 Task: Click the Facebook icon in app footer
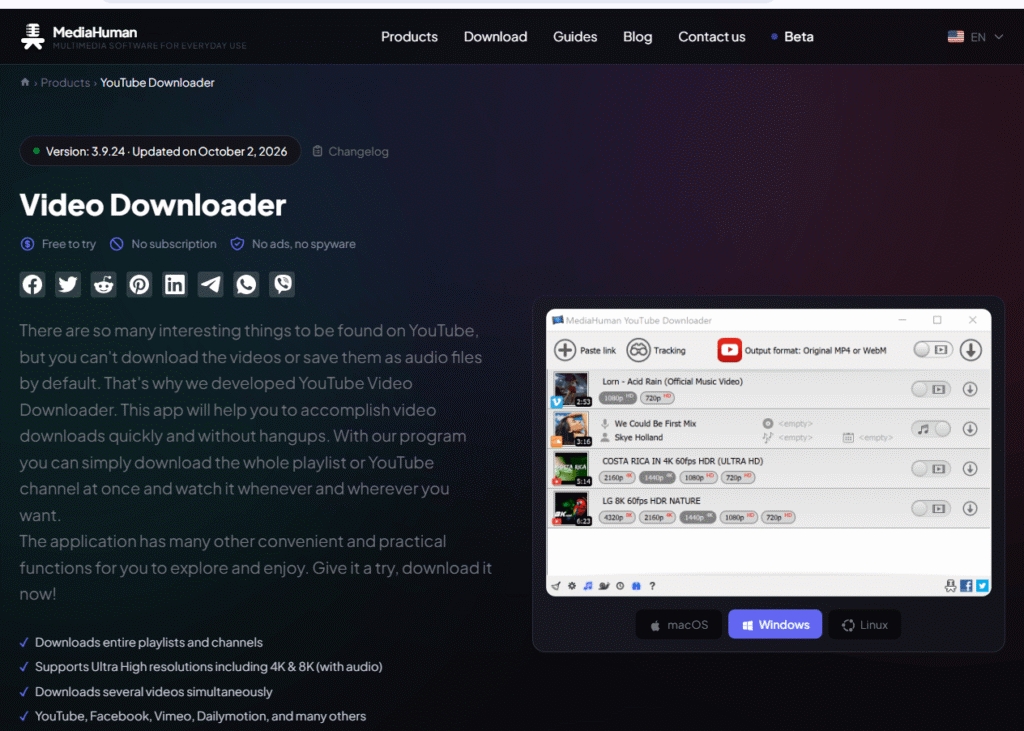pyautogui.click(x=967, y=586)
